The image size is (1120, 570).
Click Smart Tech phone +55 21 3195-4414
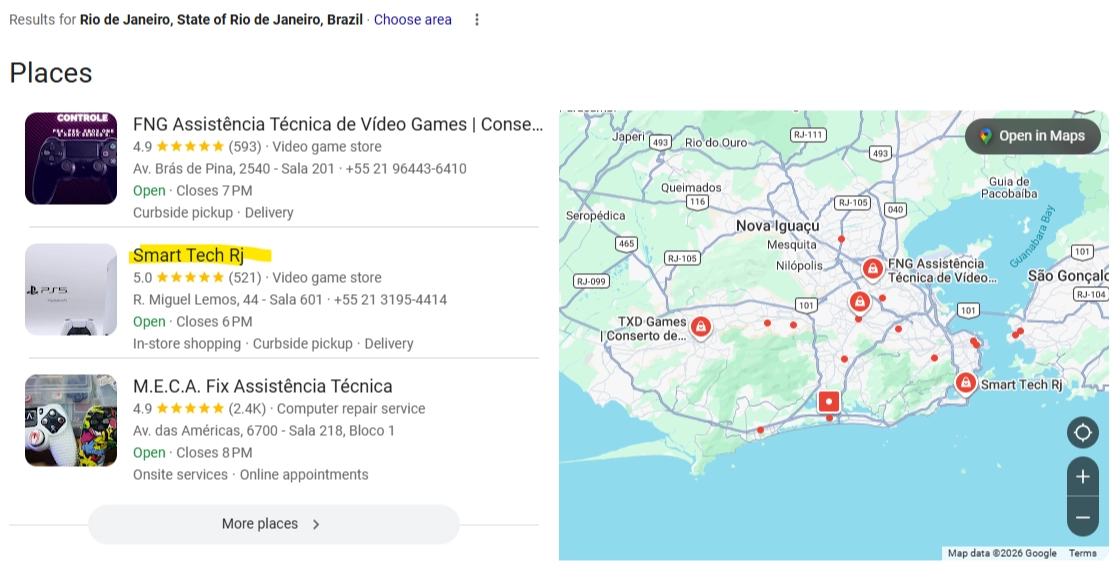pos(390,300)
